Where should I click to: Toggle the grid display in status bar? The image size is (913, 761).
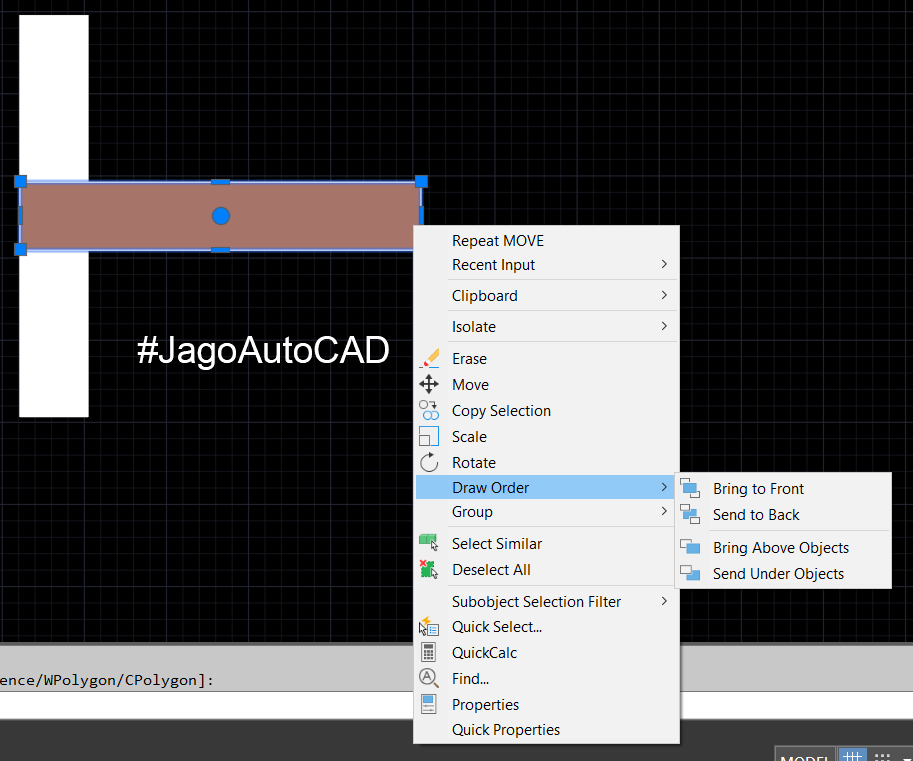(852, 755)
